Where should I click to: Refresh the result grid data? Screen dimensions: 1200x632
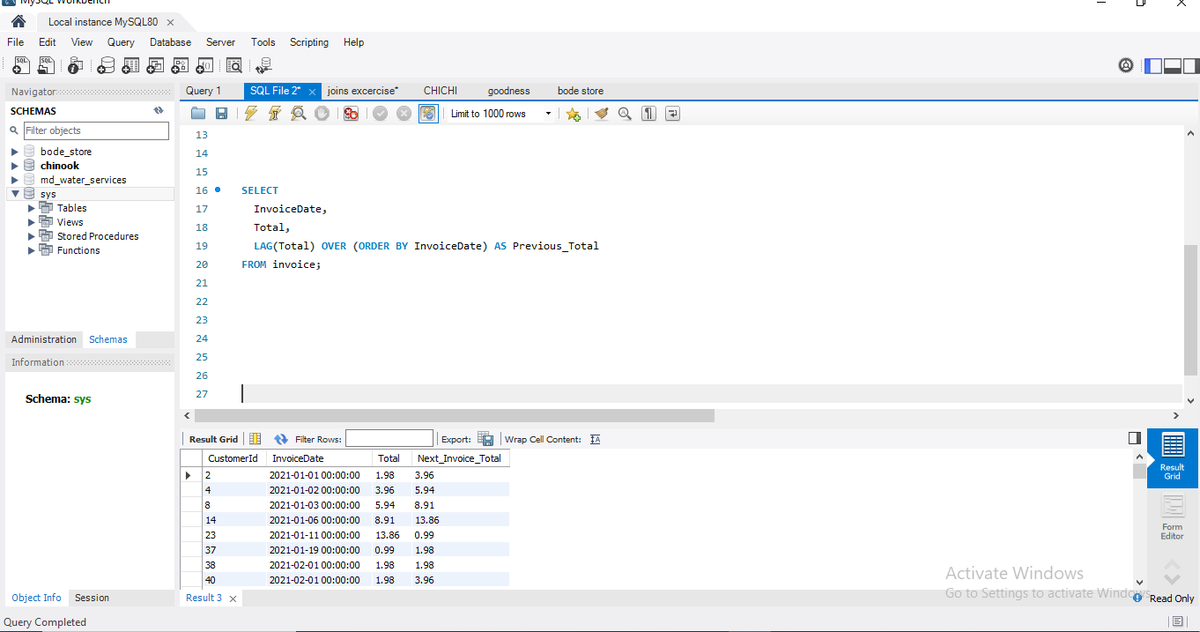click(281, 439)
